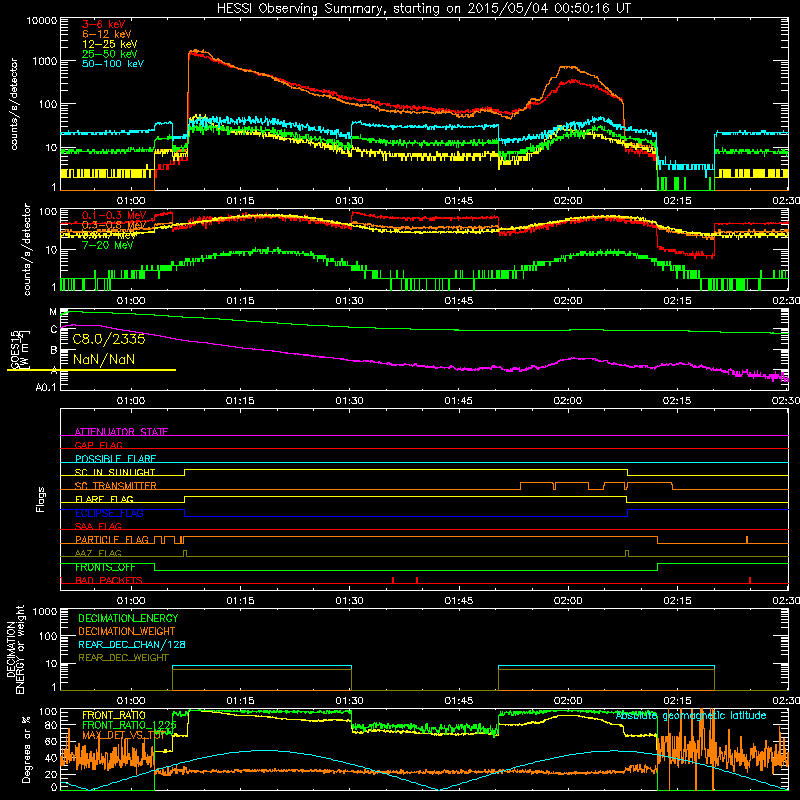Click the MAX_DET_VS_TOT legend label
The height and width of the screenshot is (800, 800).
tap(124, 735)
